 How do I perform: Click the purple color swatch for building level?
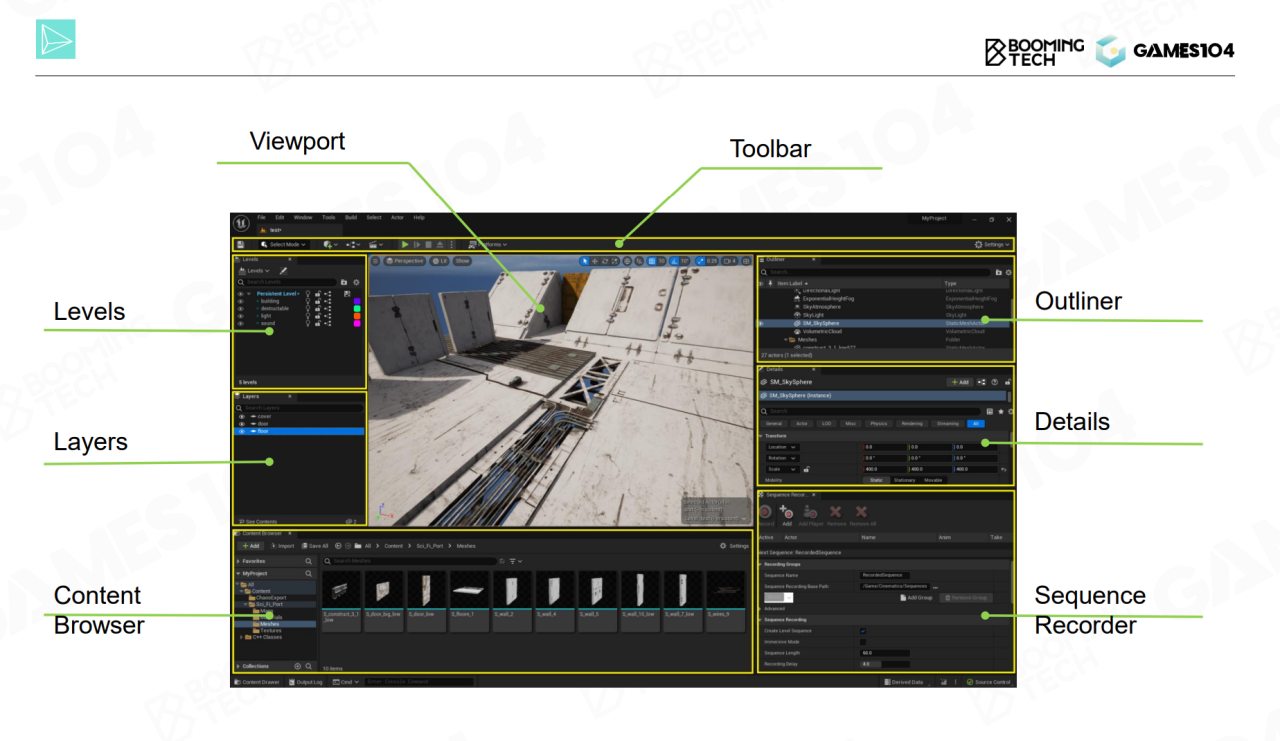(x=356, y=301)
